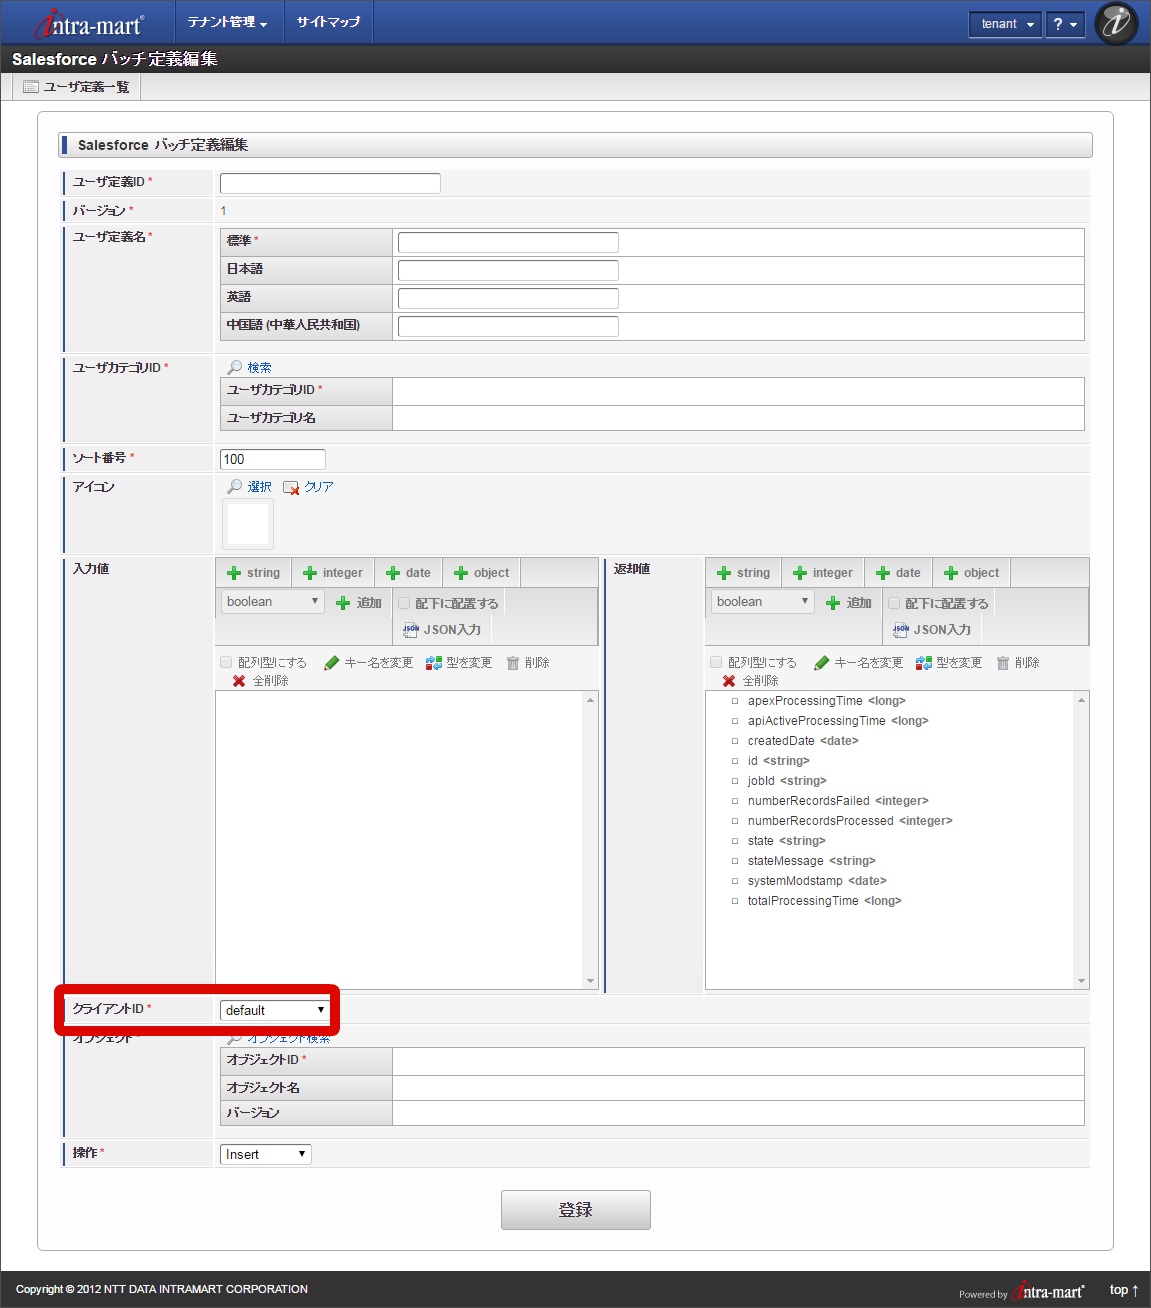Viewport: 1151px width, 1308px height.
Task: Click 型を変更 in 入力値 panel
Action: coord(459,663)
